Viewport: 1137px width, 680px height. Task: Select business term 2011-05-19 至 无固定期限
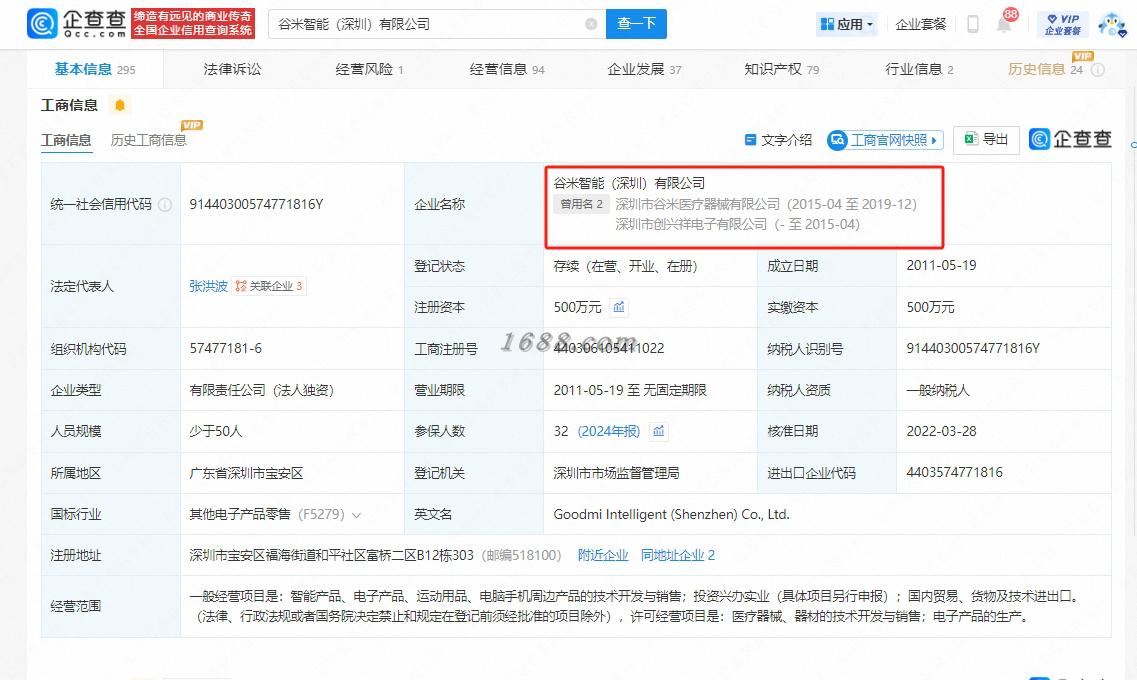coord(629,390)
